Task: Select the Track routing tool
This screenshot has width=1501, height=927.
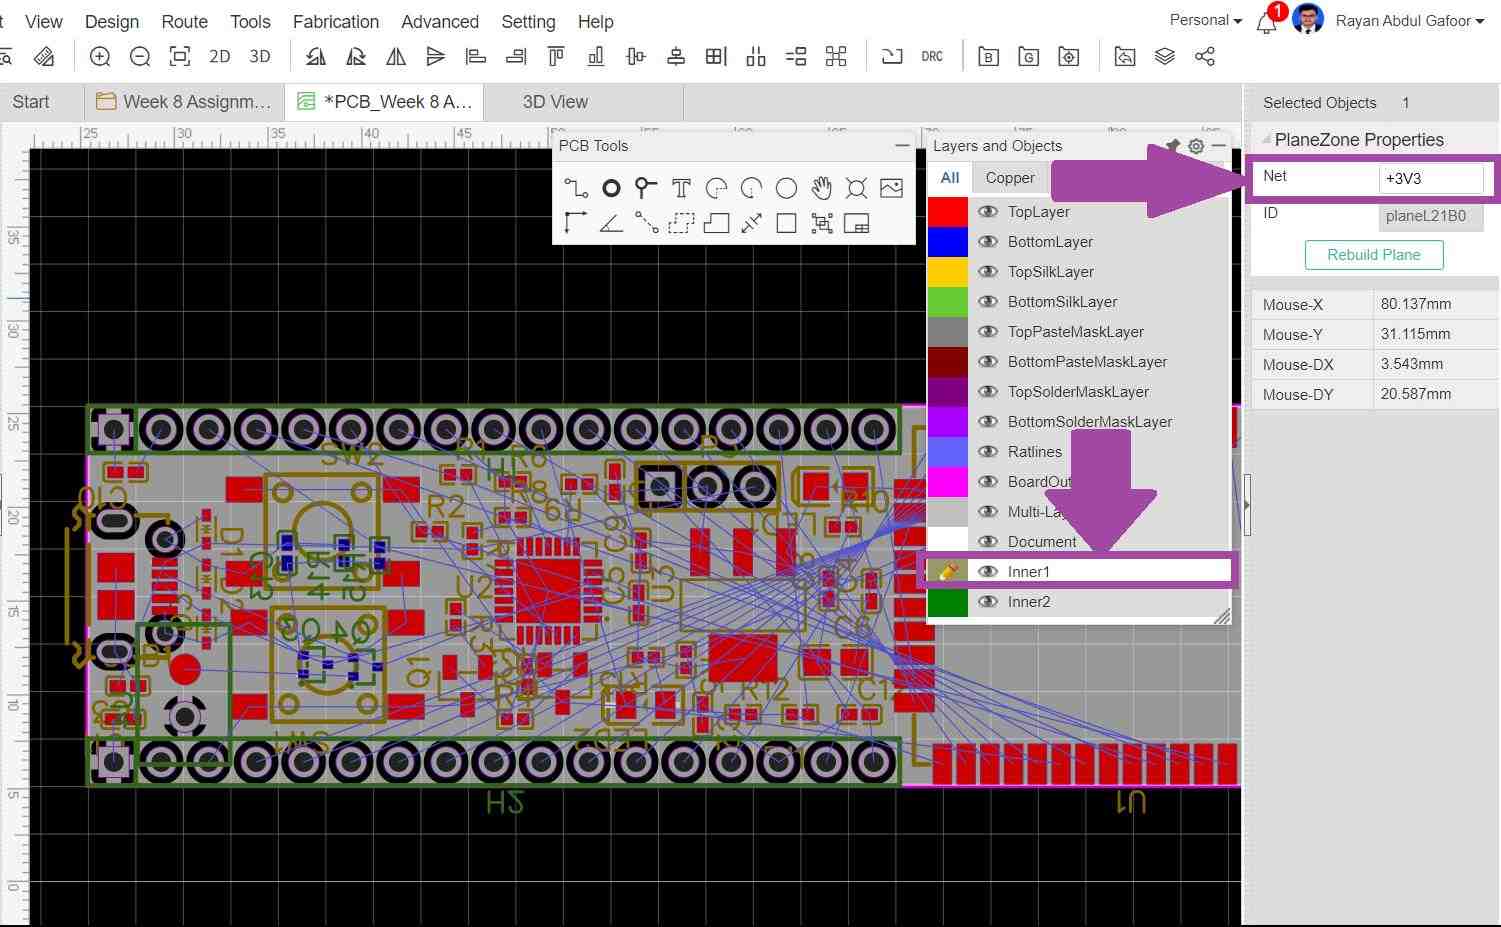Action: pos(575,188)
